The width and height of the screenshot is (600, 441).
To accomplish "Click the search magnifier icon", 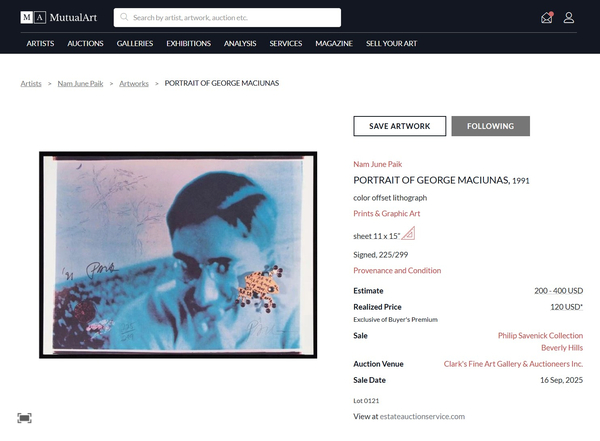I will coord(124,17).
